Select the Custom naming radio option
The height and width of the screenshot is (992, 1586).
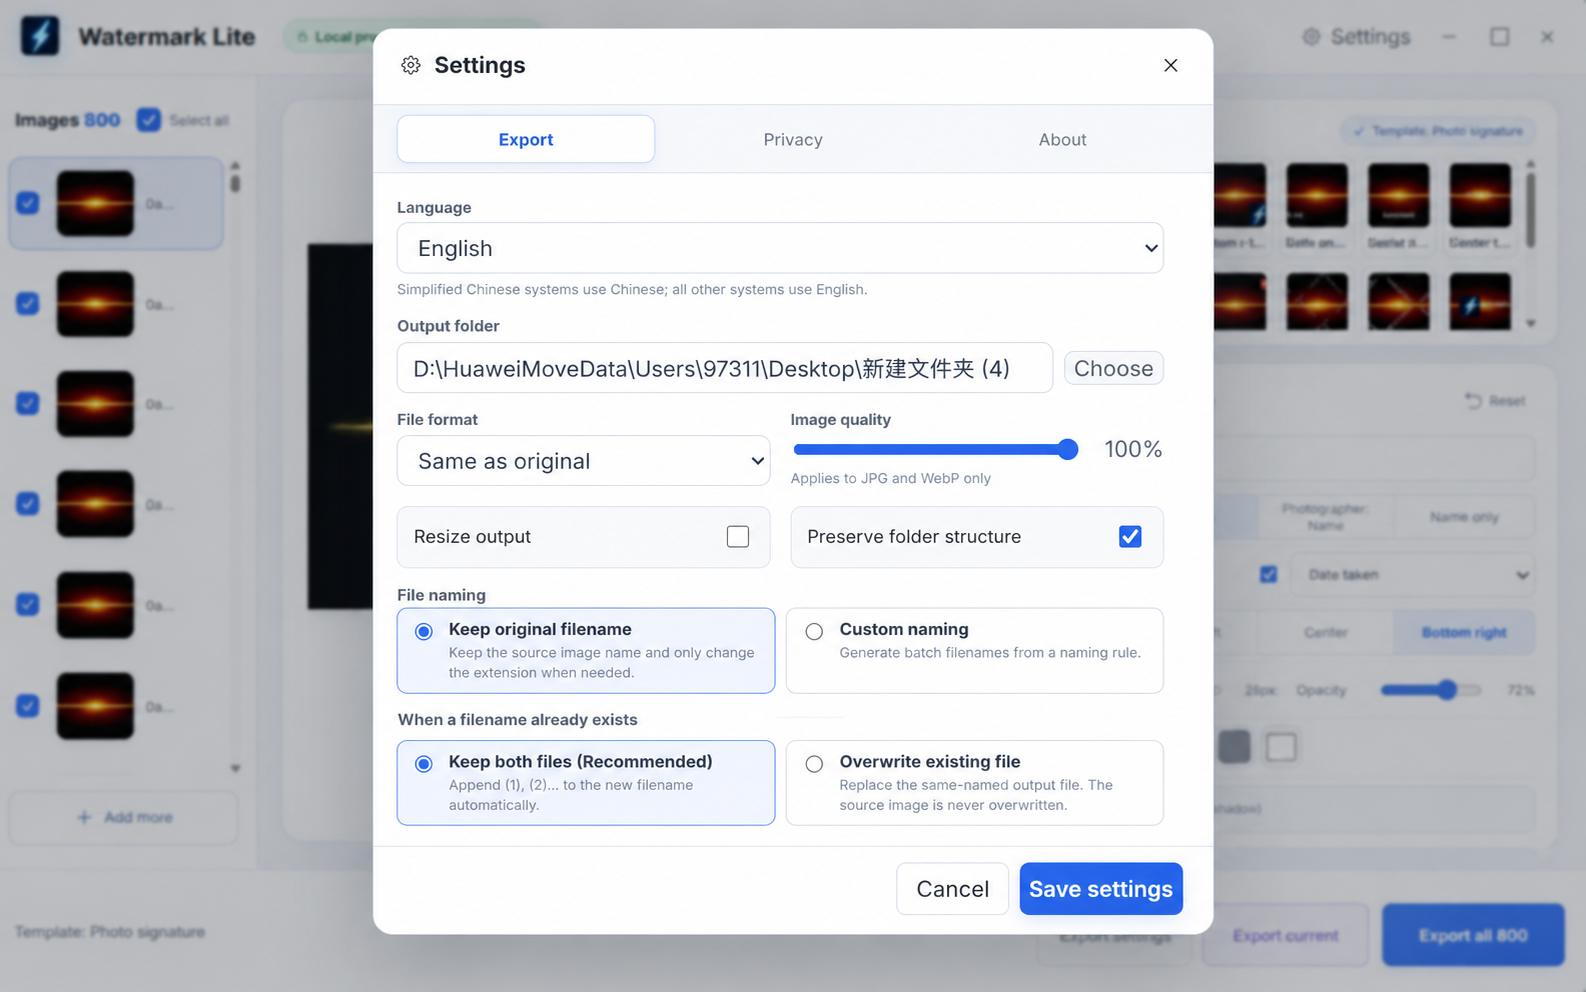(x=975, y=651)
